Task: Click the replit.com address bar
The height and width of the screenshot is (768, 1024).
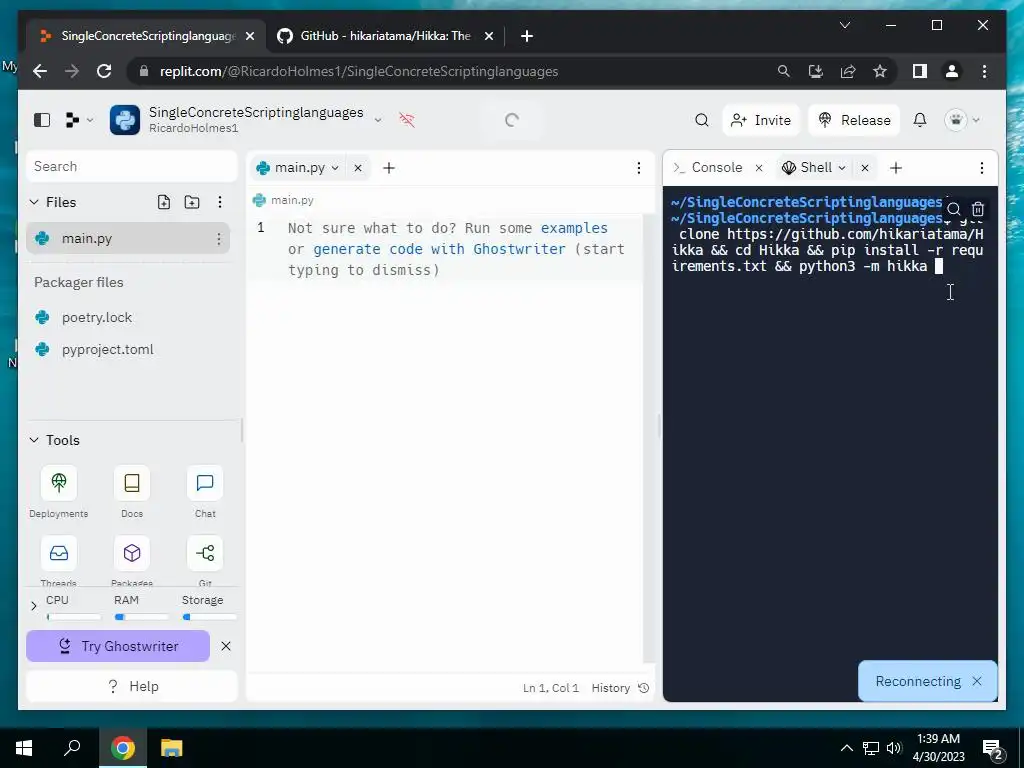Action: pos(451,71)
